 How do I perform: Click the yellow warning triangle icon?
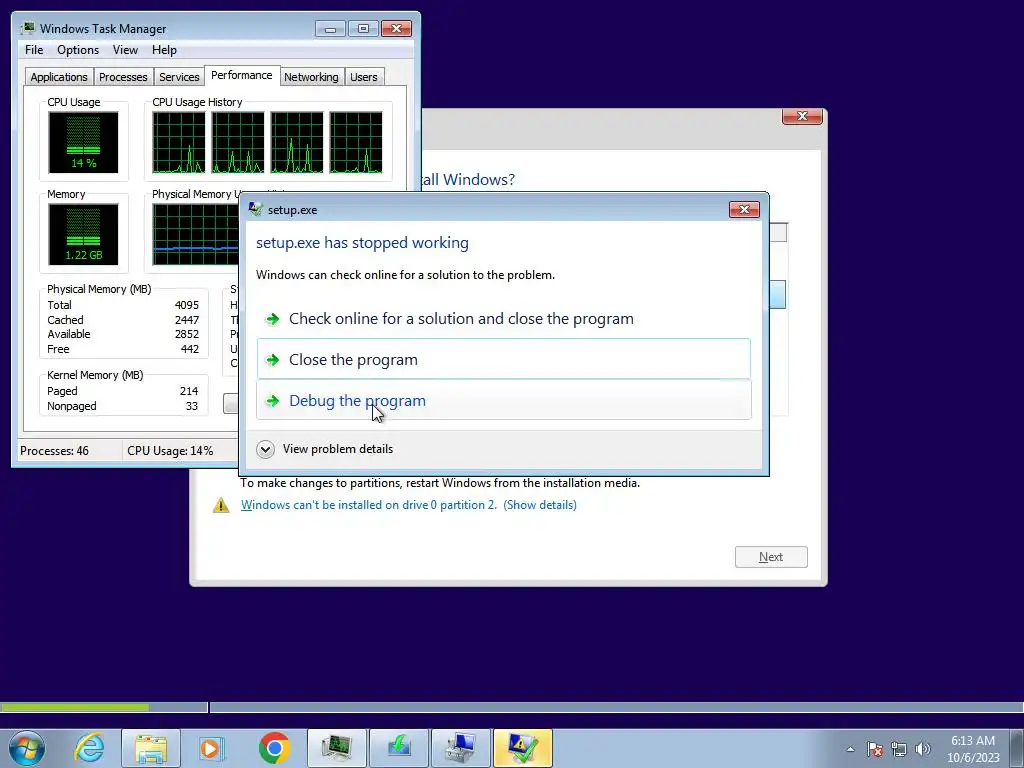coord(221,504)
